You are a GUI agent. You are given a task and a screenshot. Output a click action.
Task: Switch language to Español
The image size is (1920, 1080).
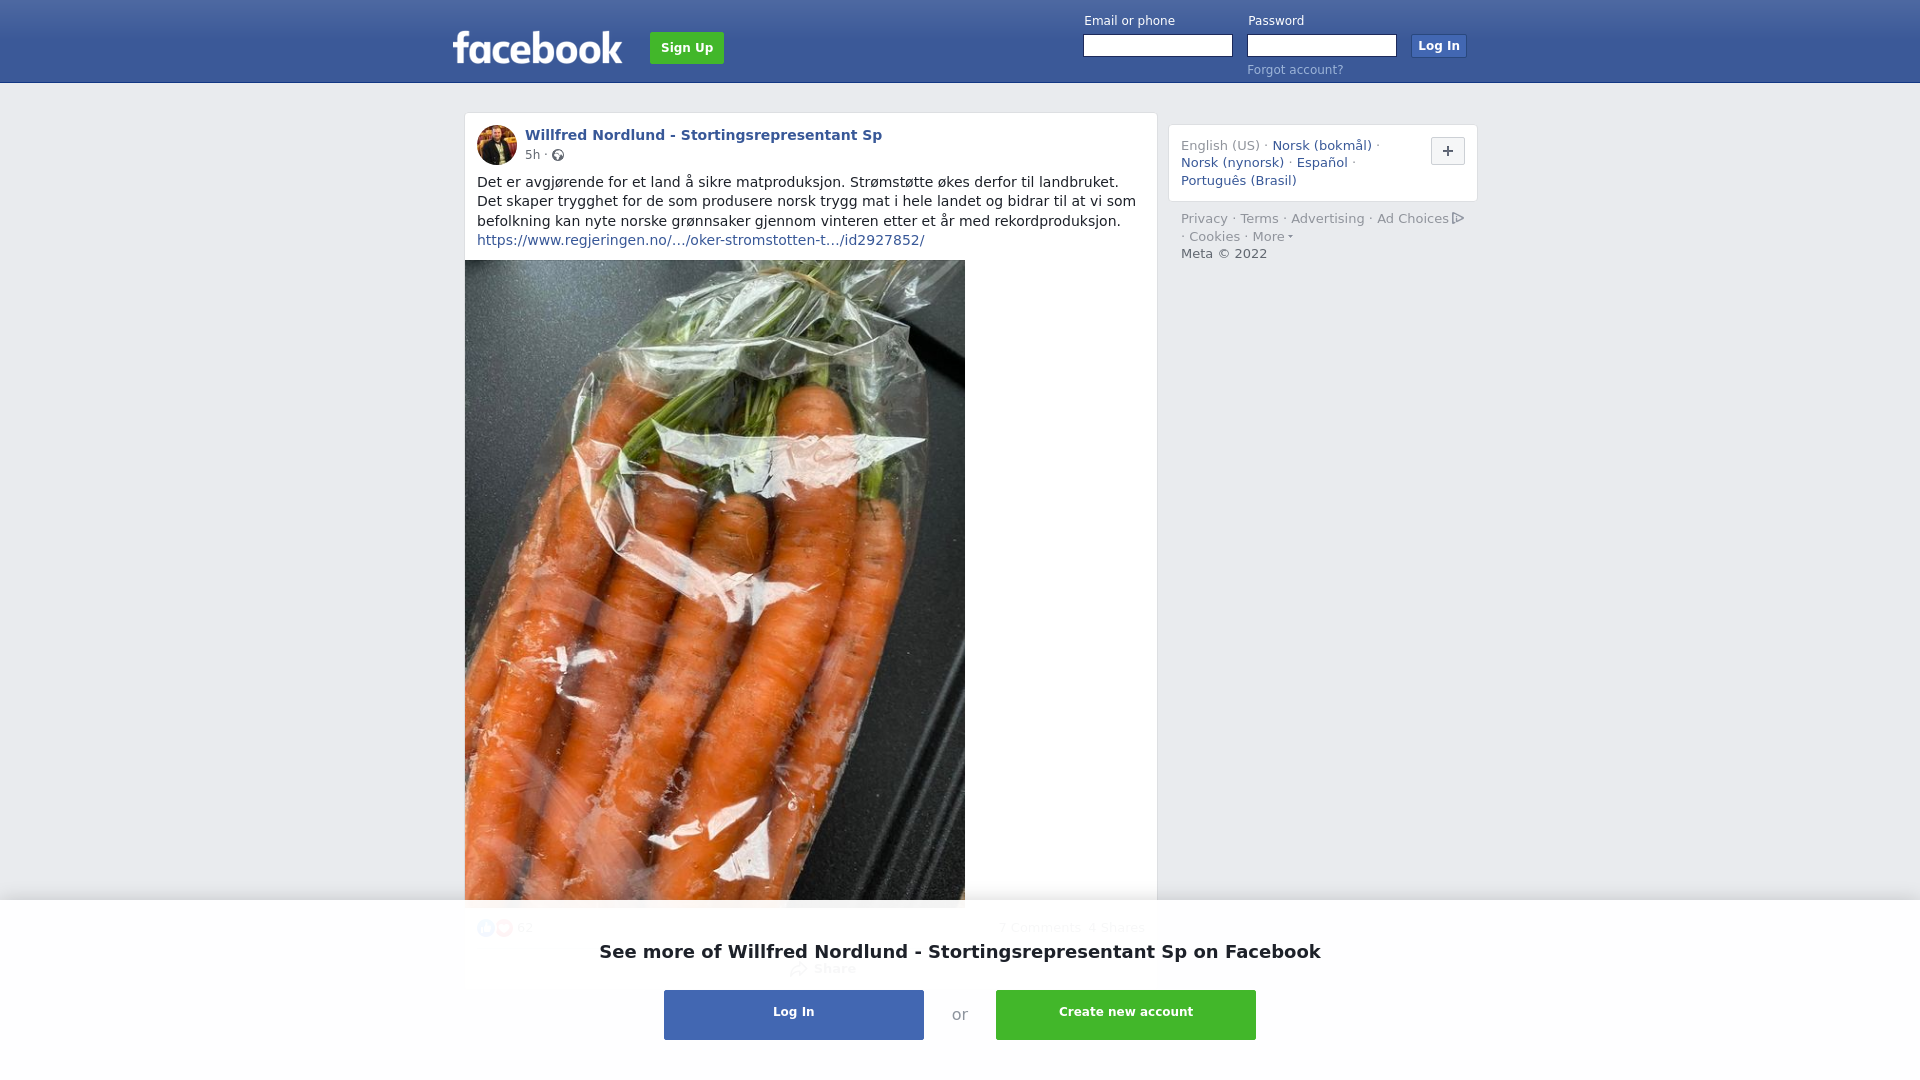coord(1322,163)
